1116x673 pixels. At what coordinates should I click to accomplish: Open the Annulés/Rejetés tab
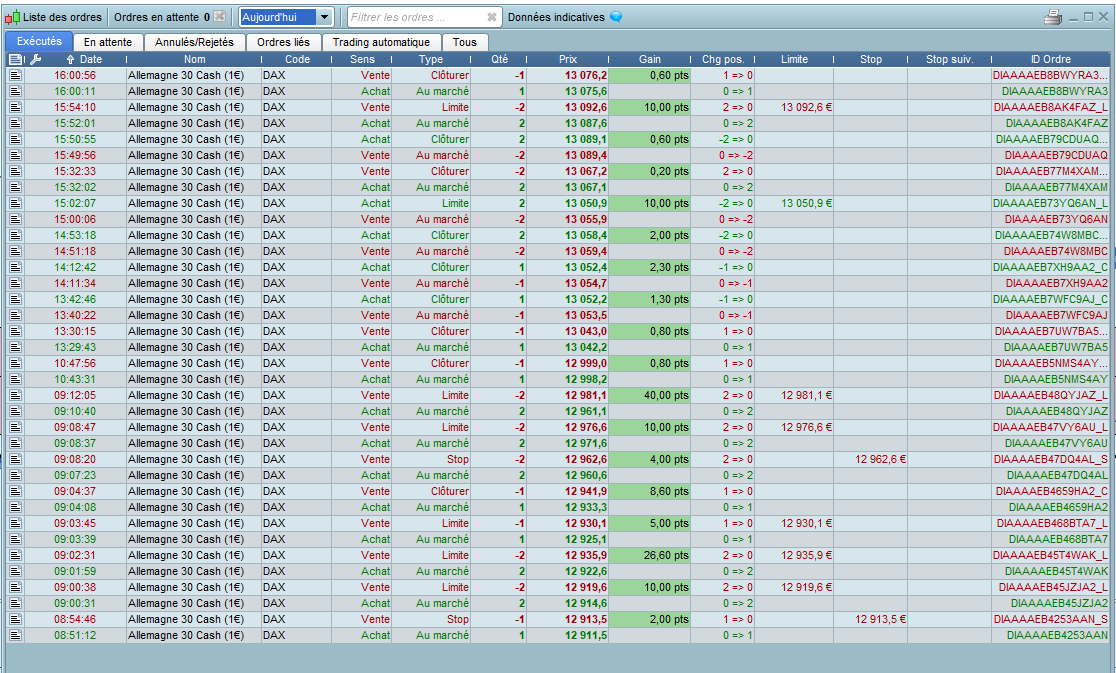tap(194, 42)
